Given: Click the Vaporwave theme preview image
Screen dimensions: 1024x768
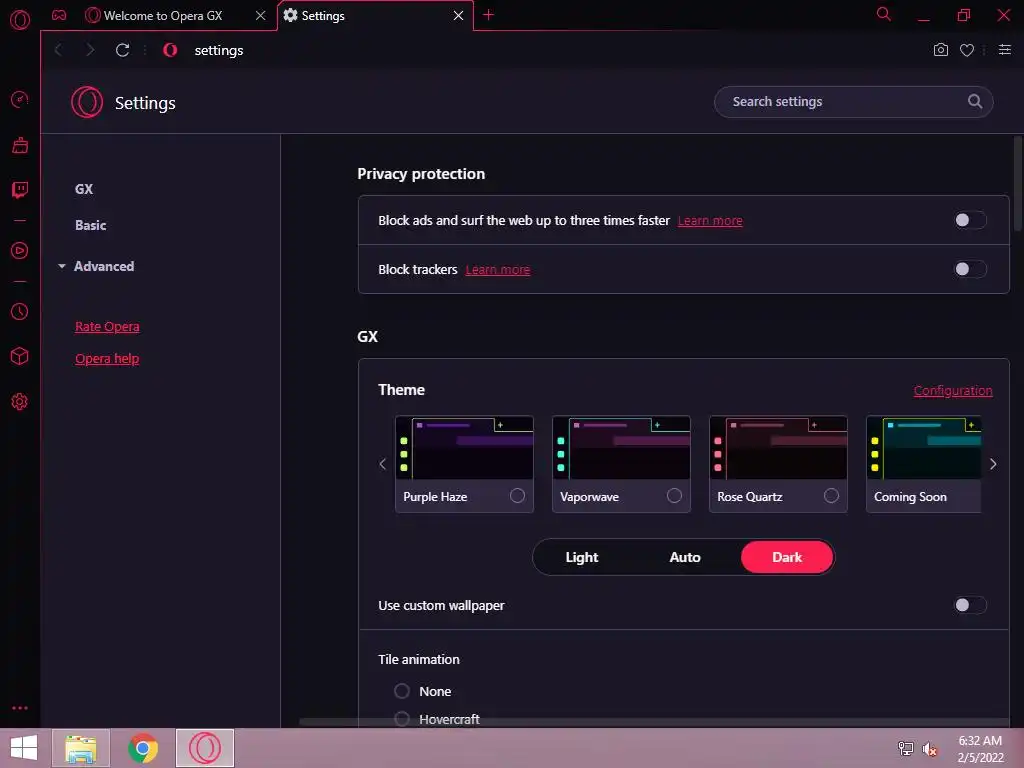Looking at the screenshot, I should click(621, 447).
